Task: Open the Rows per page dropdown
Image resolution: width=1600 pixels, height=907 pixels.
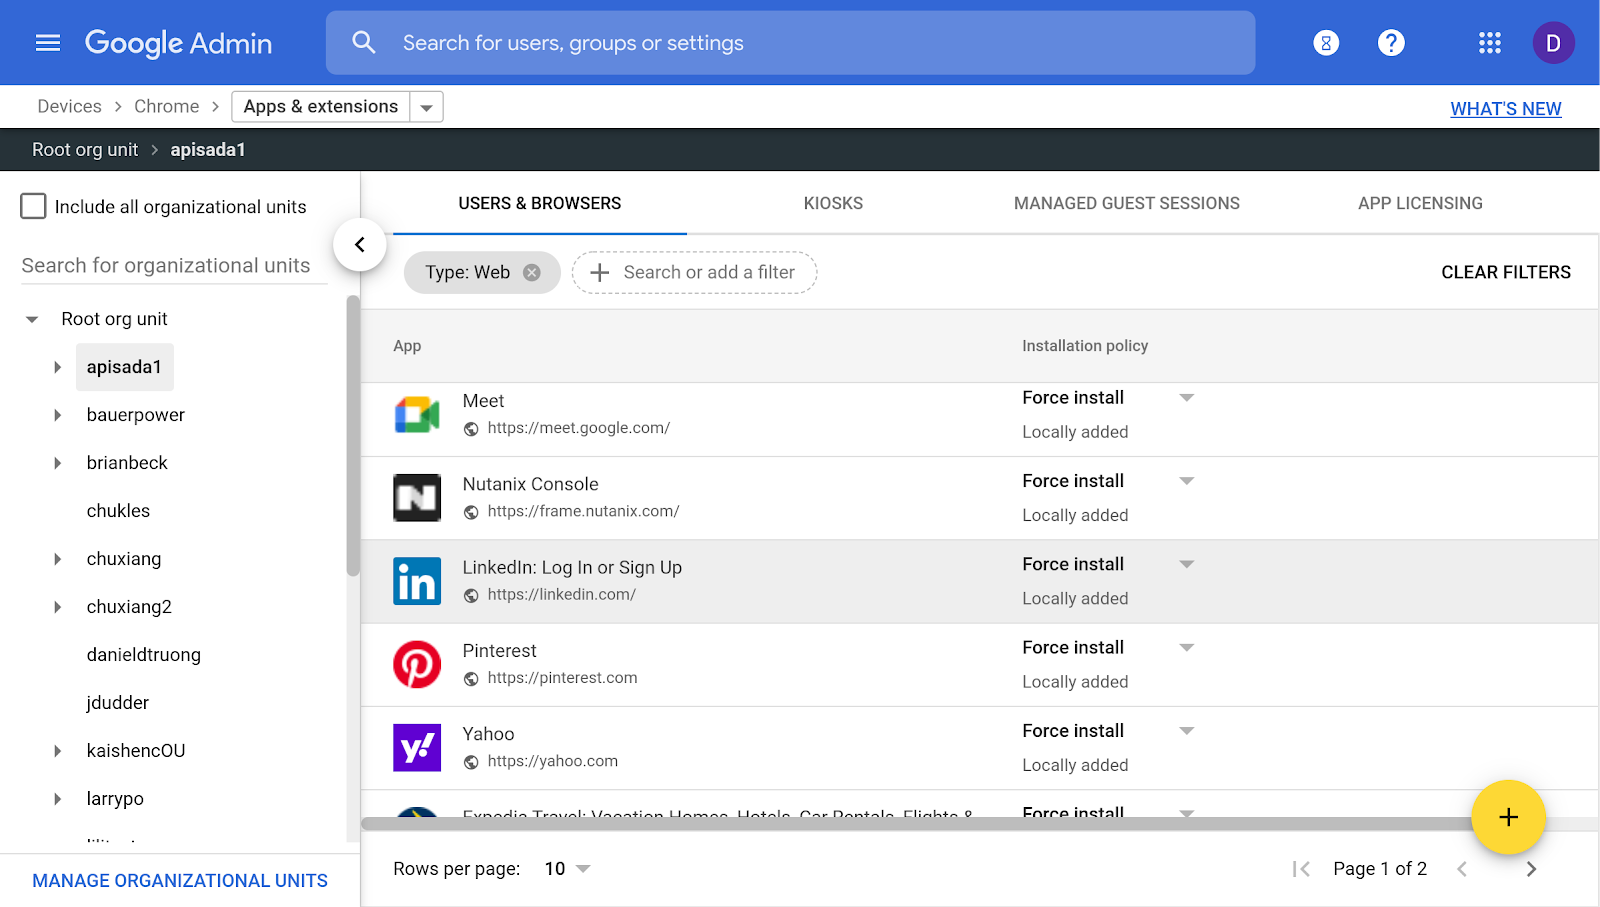Action: [x=568, y=869]
